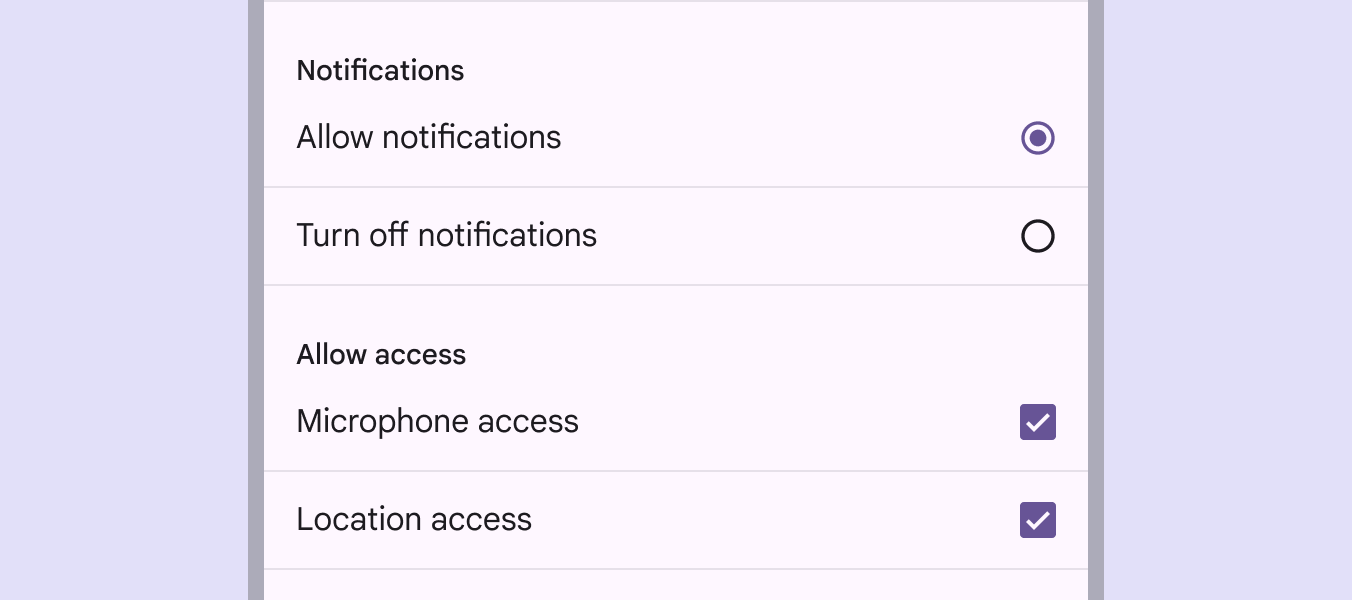This screenshot has width=1352, height=600.
Task: Toggle the Location access checkbox
Action: point(1037,520)
